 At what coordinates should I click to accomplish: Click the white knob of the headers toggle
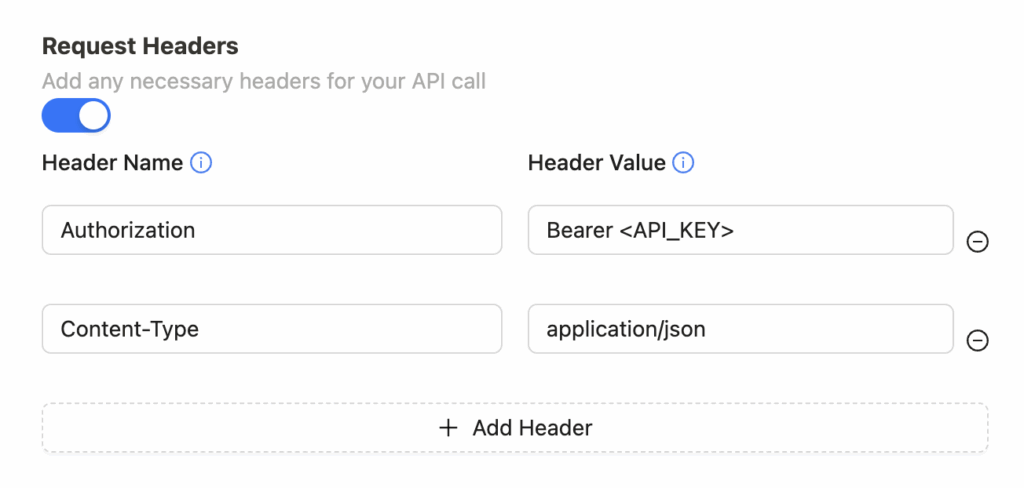[x=93, y=116]
